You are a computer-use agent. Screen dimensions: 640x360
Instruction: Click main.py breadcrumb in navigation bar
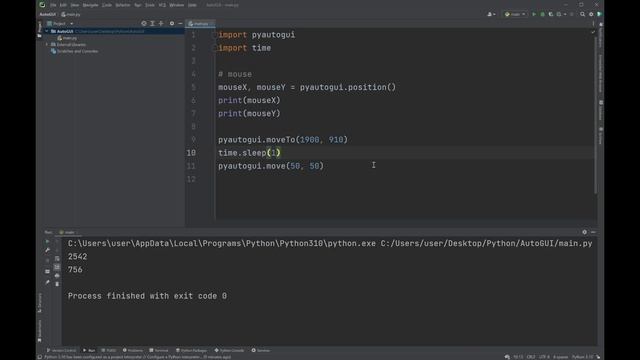tap(71, 14)
